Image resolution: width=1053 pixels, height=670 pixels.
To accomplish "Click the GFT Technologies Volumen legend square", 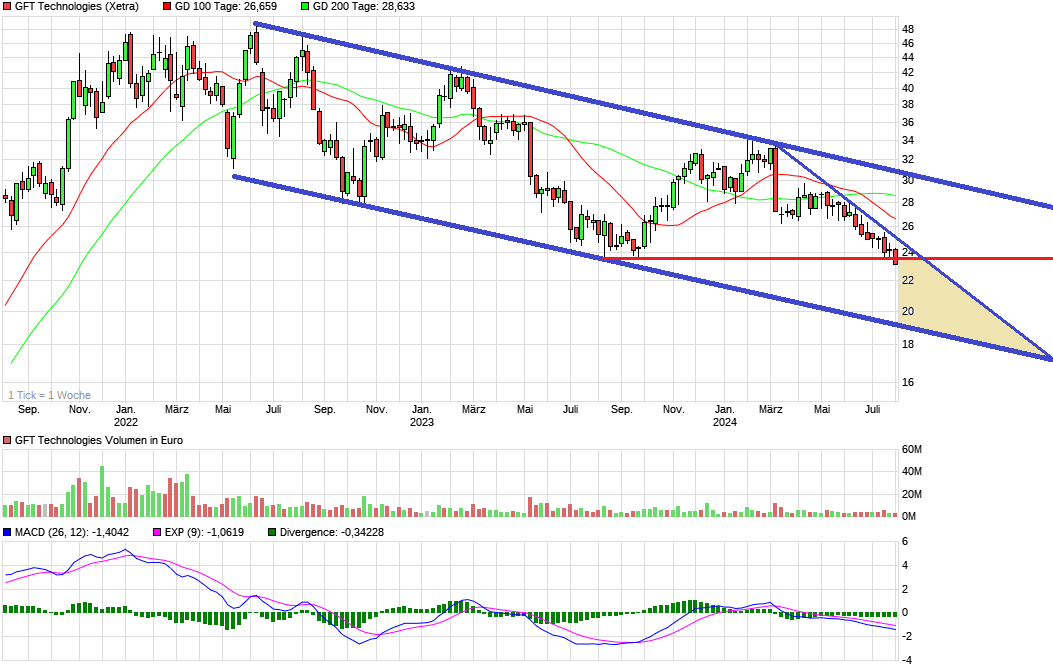I will point(8,439).
